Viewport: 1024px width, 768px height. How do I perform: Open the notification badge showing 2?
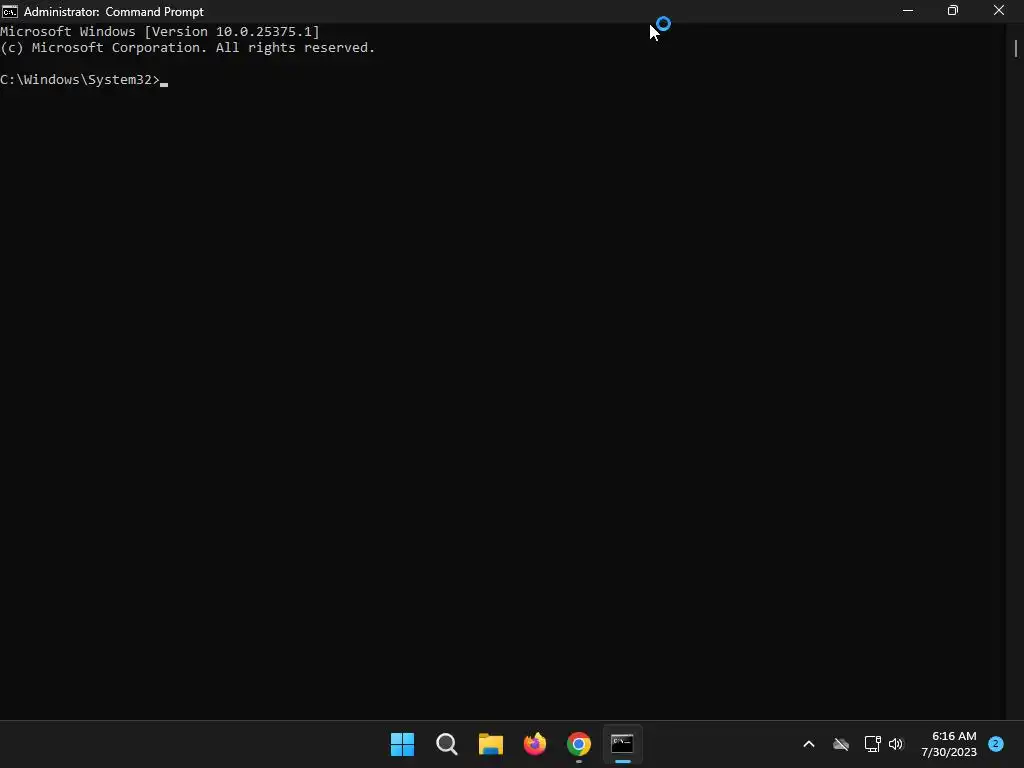tap(996, 743)
